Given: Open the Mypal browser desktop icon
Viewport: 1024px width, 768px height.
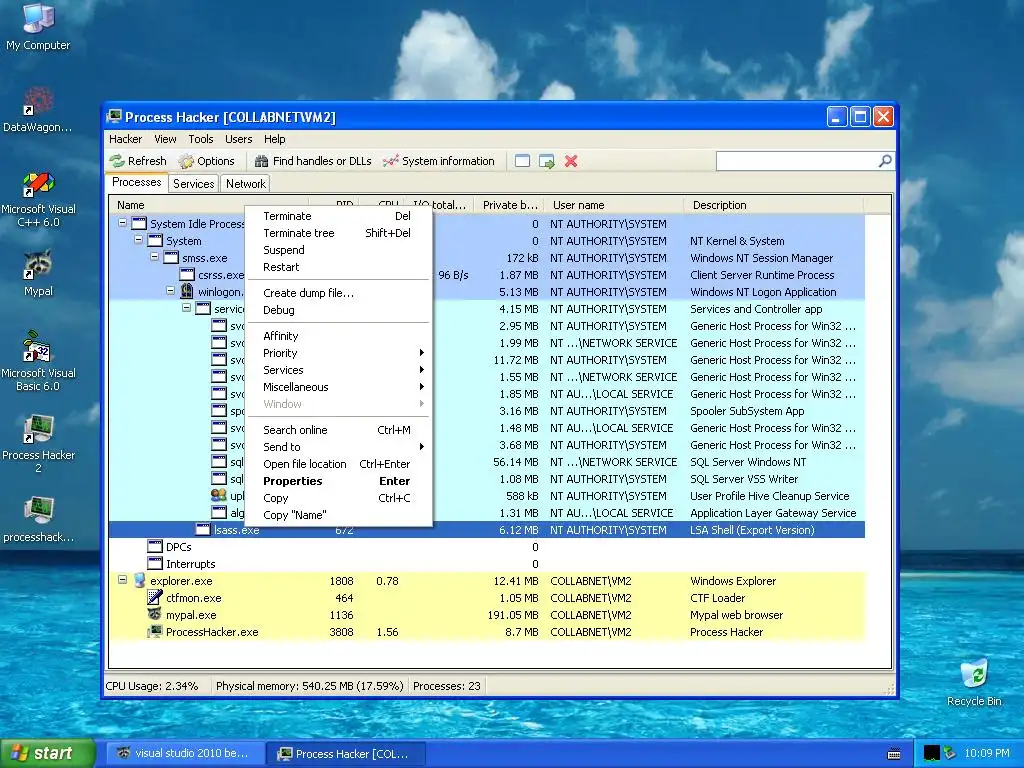Looking at the screenshot, I should [38, 273].
